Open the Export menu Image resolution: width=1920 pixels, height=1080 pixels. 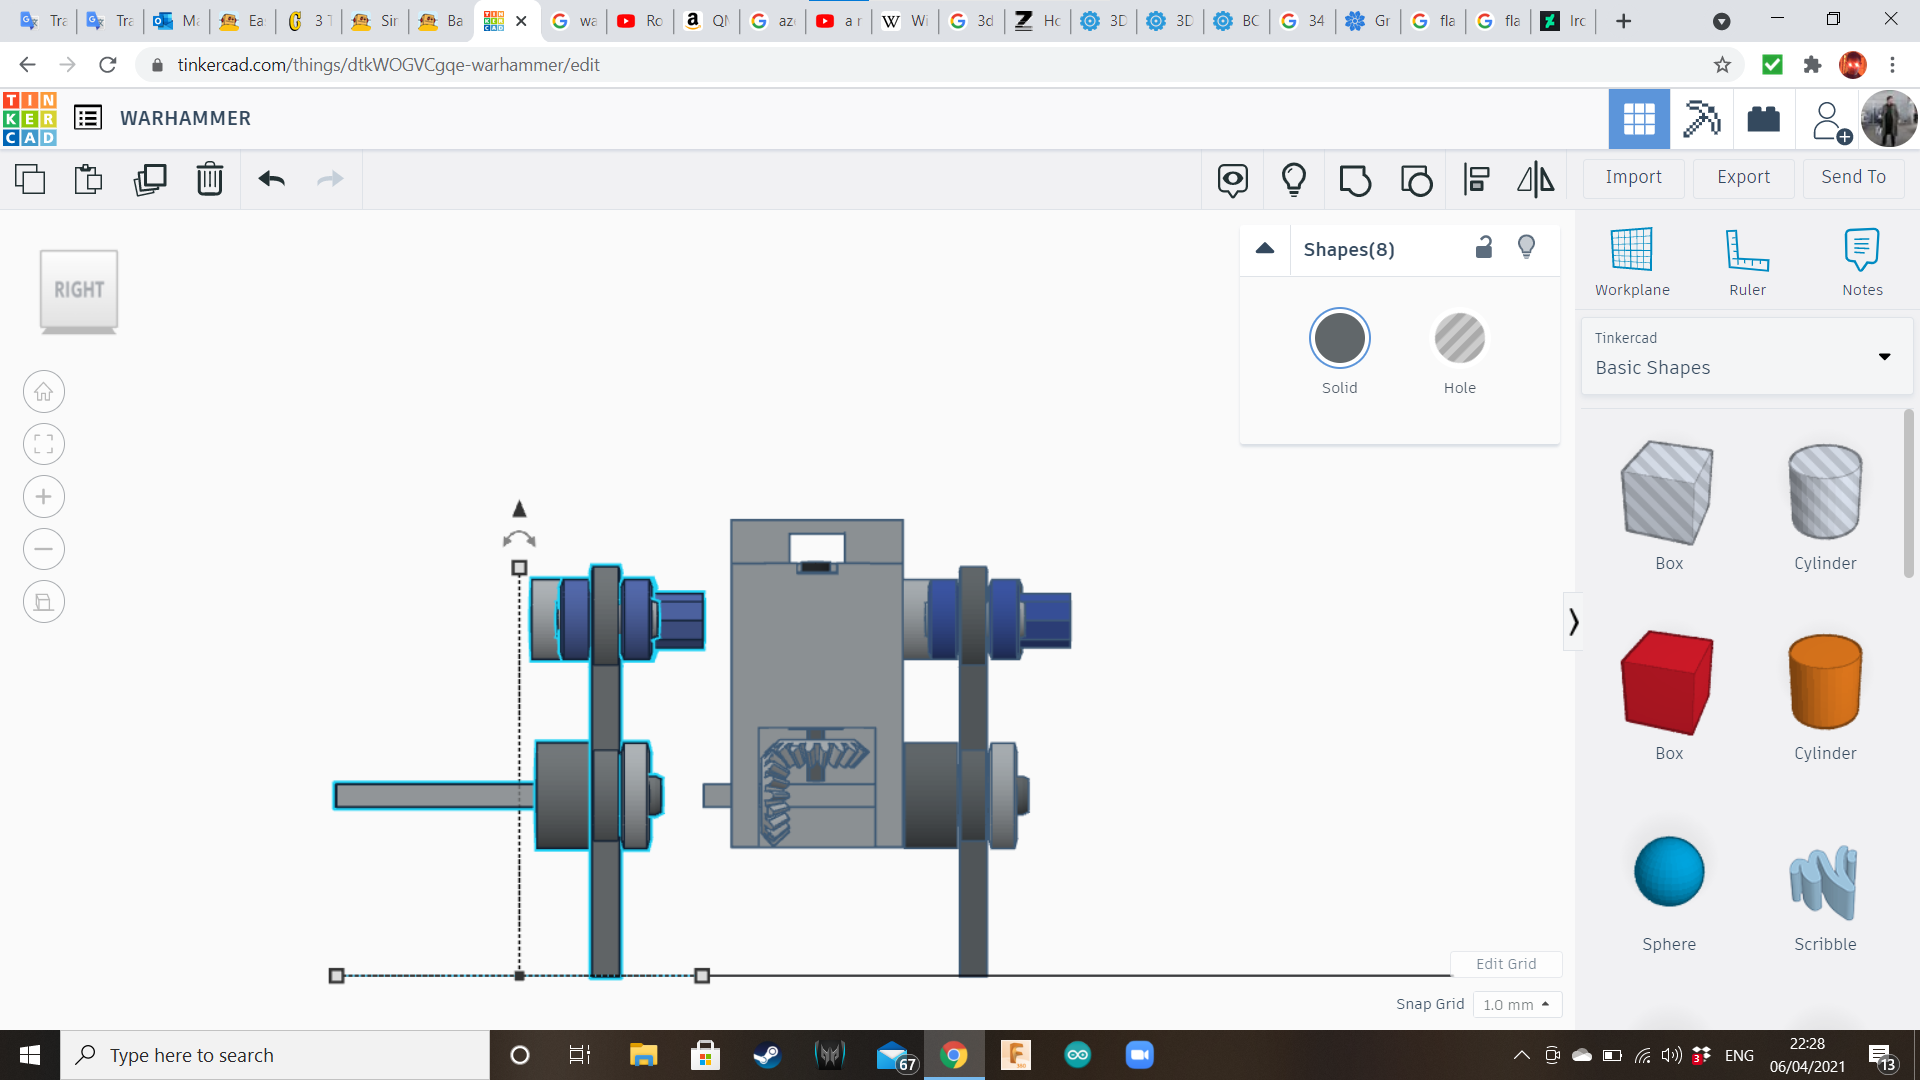1743,177
